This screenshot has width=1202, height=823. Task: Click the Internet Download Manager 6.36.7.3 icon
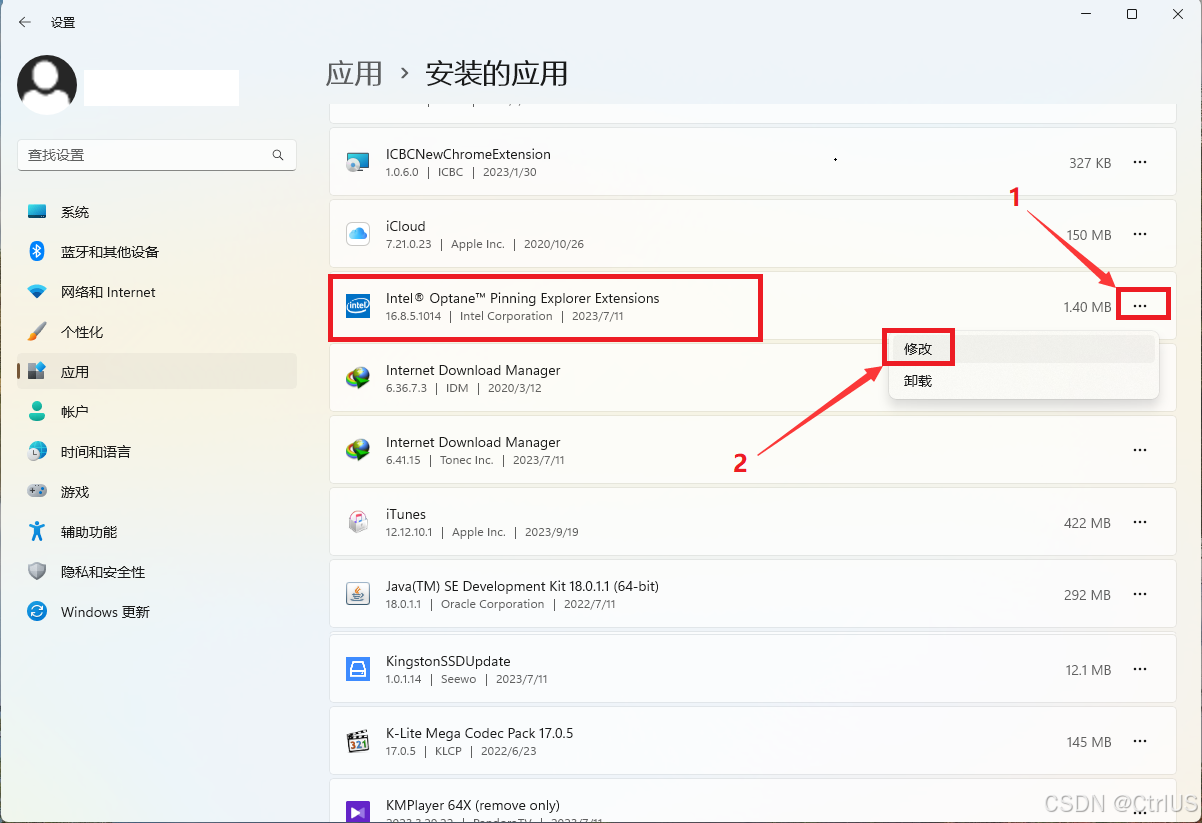(358, 378)
